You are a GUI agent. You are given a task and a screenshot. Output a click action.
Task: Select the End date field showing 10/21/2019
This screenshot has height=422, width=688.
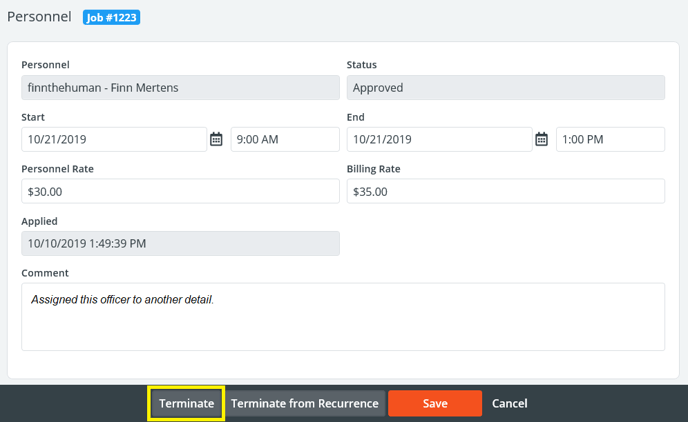(438, 140)
